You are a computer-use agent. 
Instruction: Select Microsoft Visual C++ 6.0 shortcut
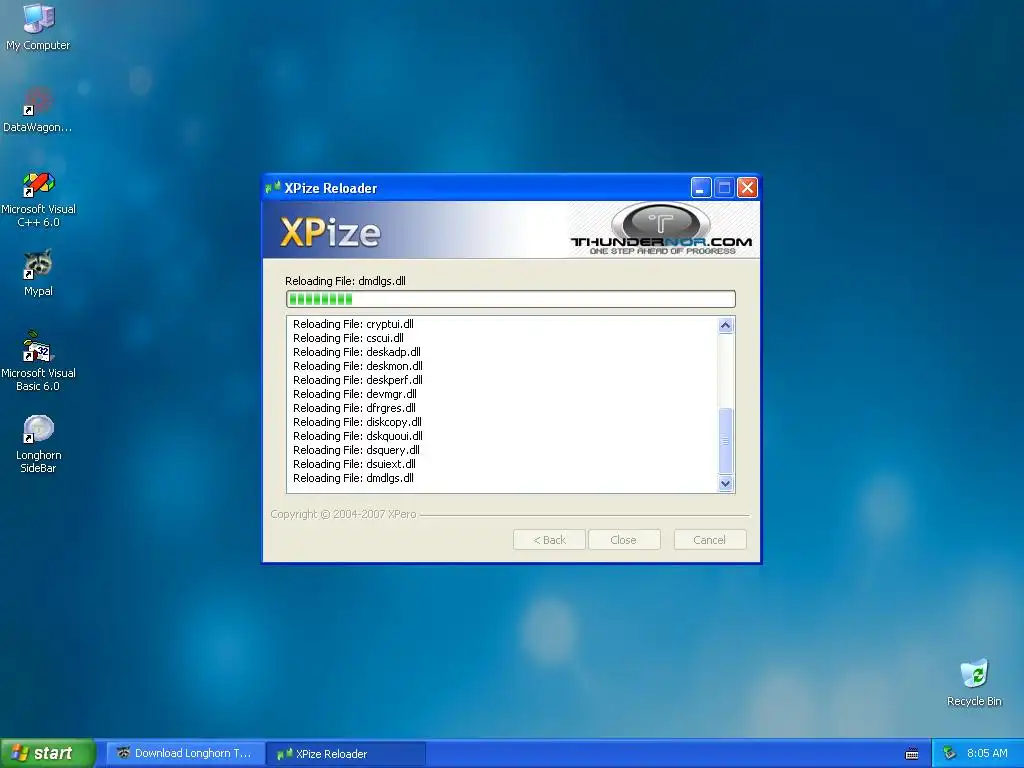[x=38, y=200]
